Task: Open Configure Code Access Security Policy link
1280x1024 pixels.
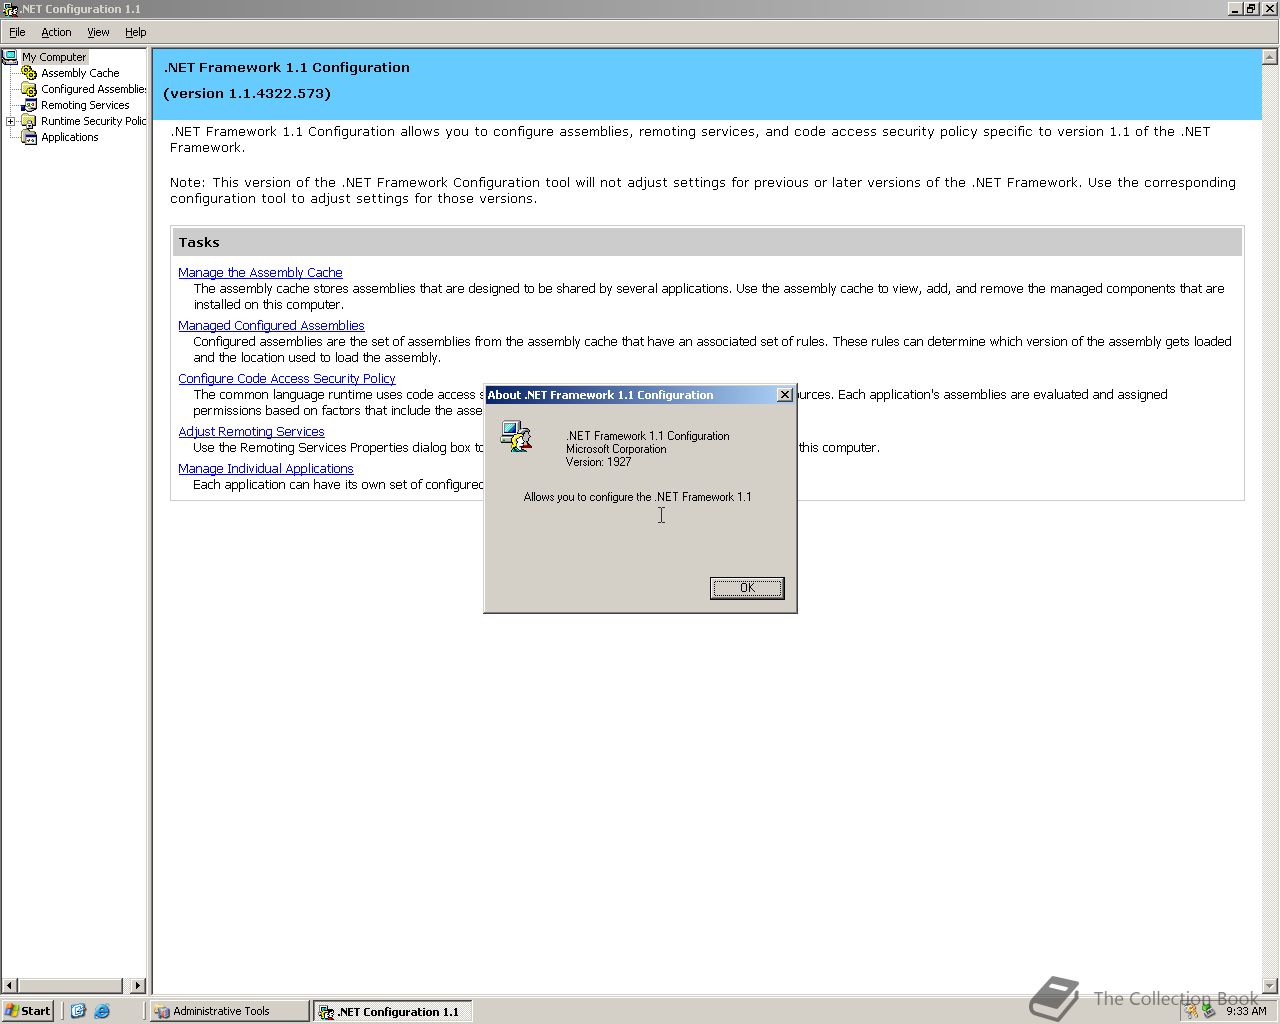Action: (287, 378)
